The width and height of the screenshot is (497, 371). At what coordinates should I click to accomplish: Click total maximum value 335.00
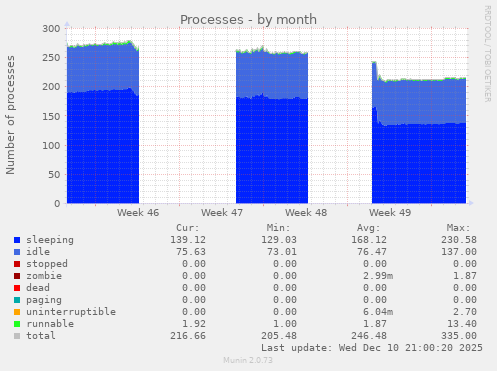click(459, 336)
